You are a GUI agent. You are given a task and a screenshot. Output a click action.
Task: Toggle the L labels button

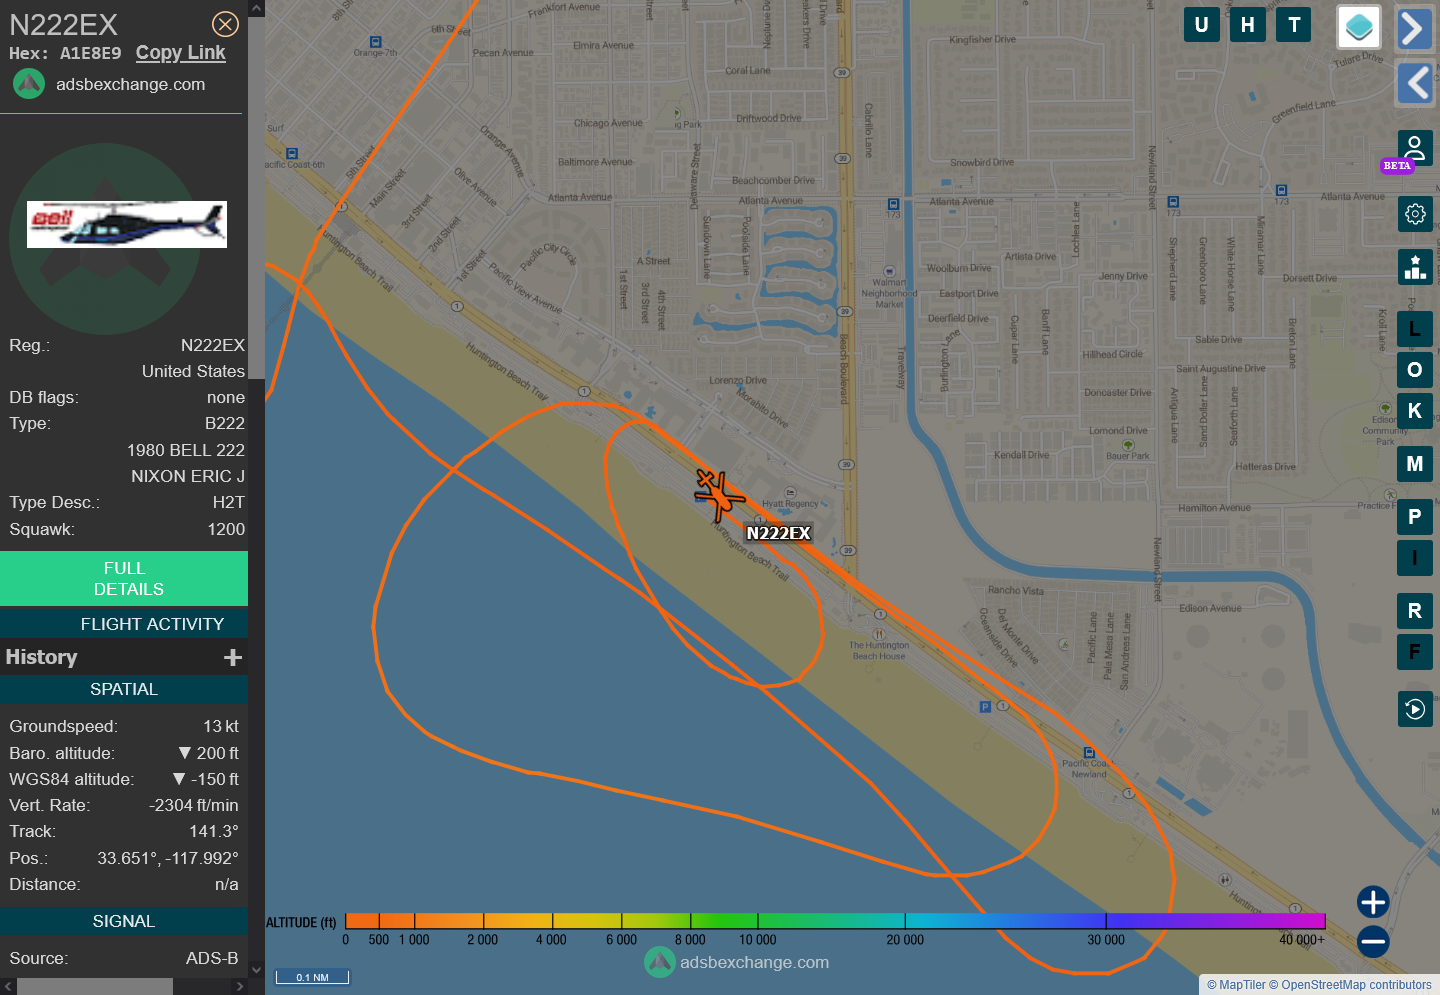click(1414, 329)
